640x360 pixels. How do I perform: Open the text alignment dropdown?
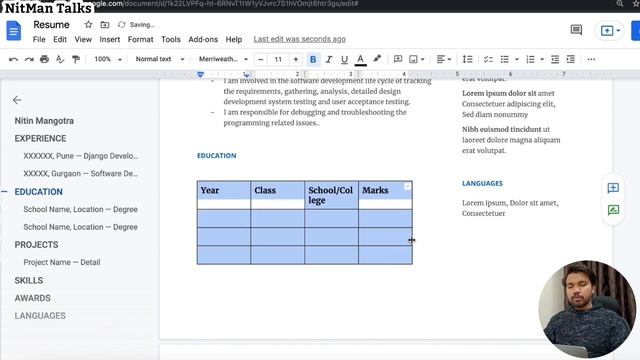pos(444,60)
